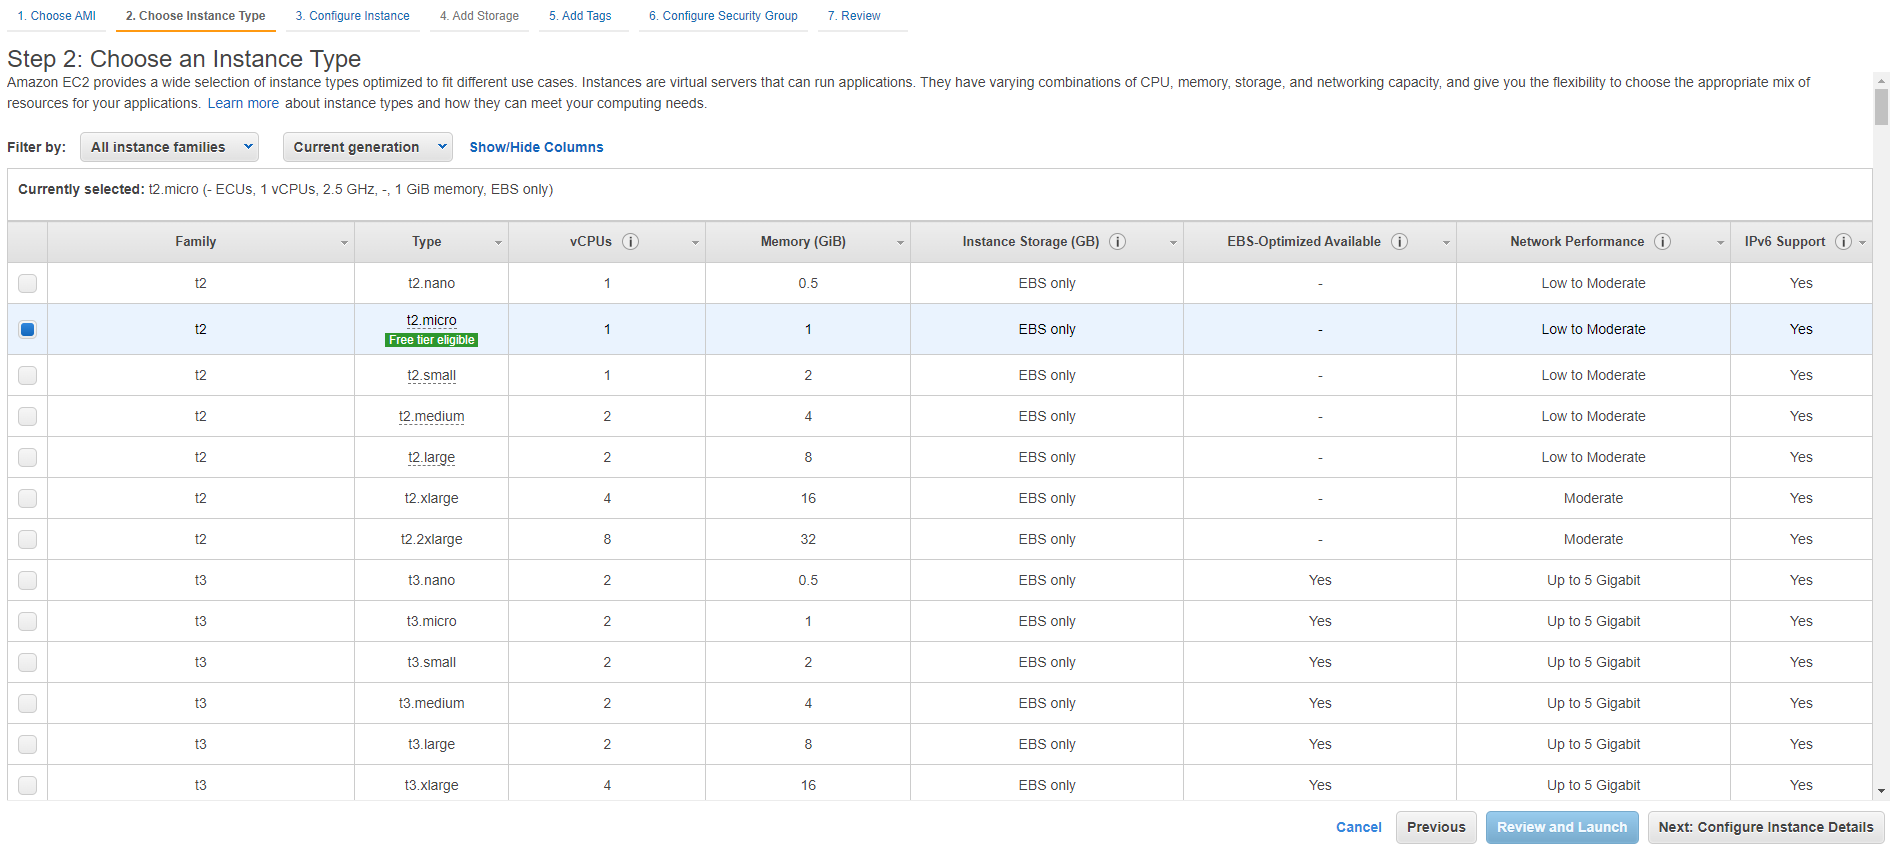Open the All instance families filter dropdown

(x=169, y=147)
